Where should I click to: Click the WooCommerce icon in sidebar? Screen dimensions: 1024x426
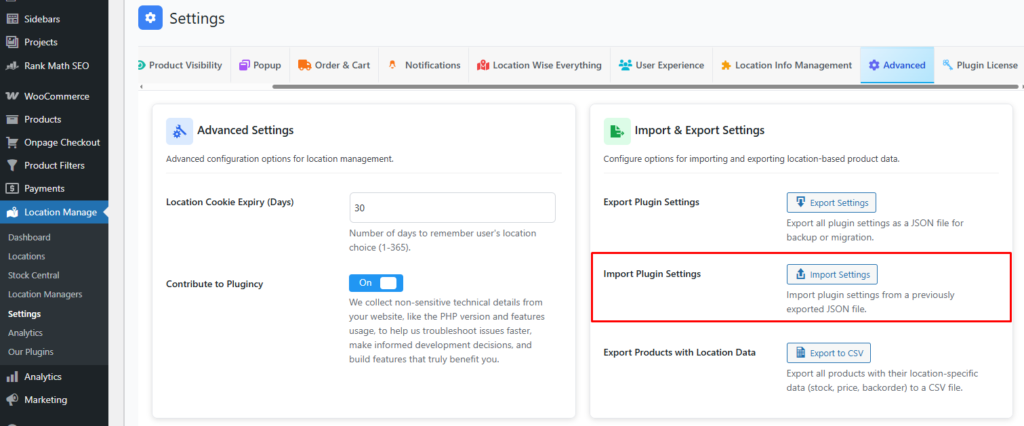point(12,97)
